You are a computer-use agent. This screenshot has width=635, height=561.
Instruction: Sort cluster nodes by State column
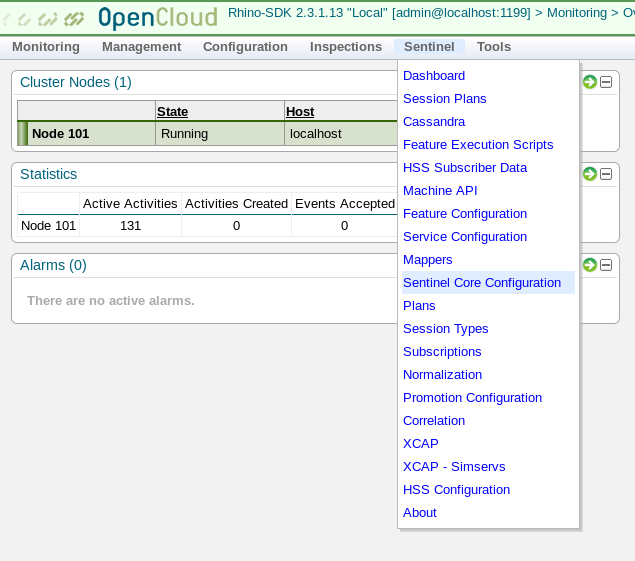pyautogui.click(x=173, y=112)
